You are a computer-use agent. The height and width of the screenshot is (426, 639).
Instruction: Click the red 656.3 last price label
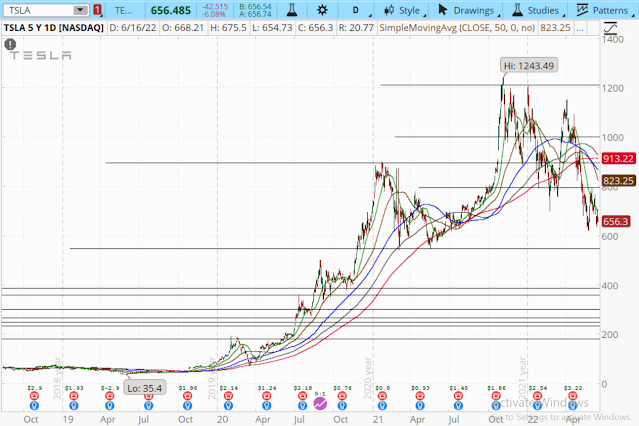coord(616,221)
